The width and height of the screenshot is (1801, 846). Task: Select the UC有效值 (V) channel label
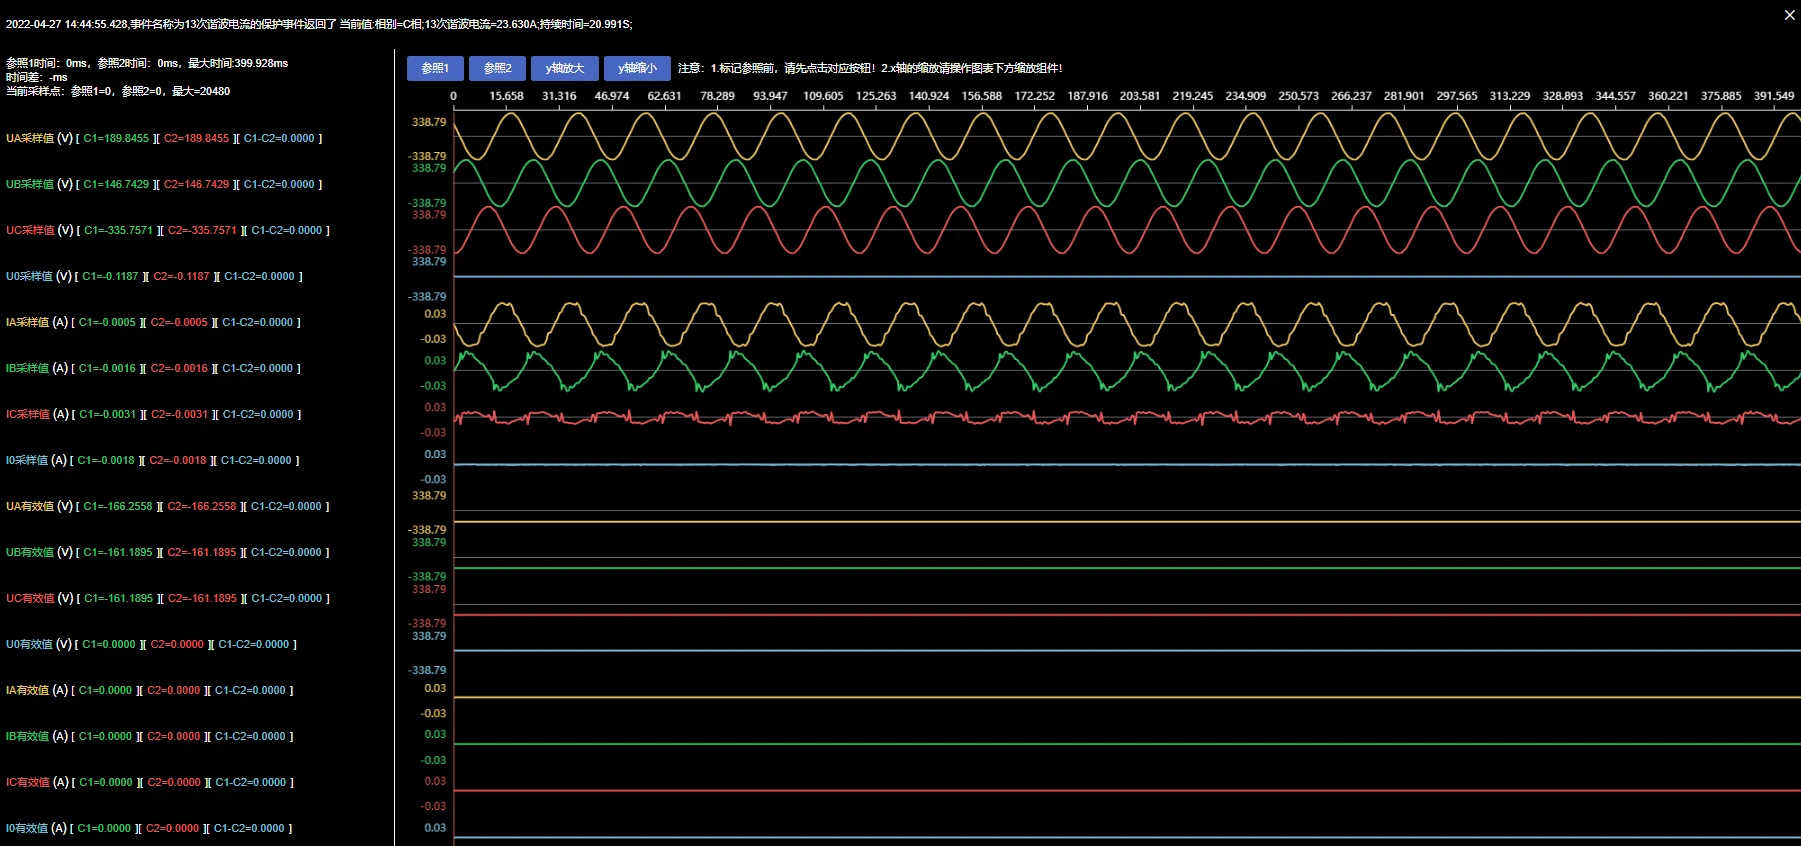(40, 598)
